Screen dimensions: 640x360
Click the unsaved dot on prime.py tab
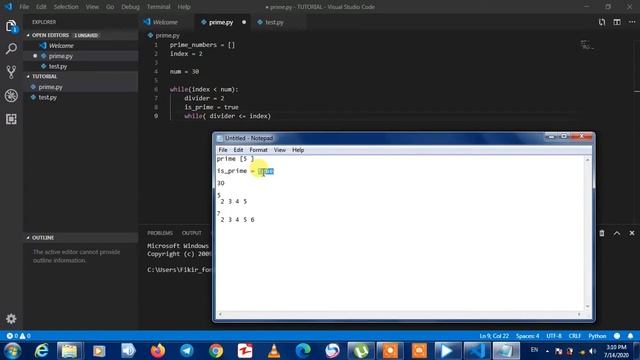point(244,22)
